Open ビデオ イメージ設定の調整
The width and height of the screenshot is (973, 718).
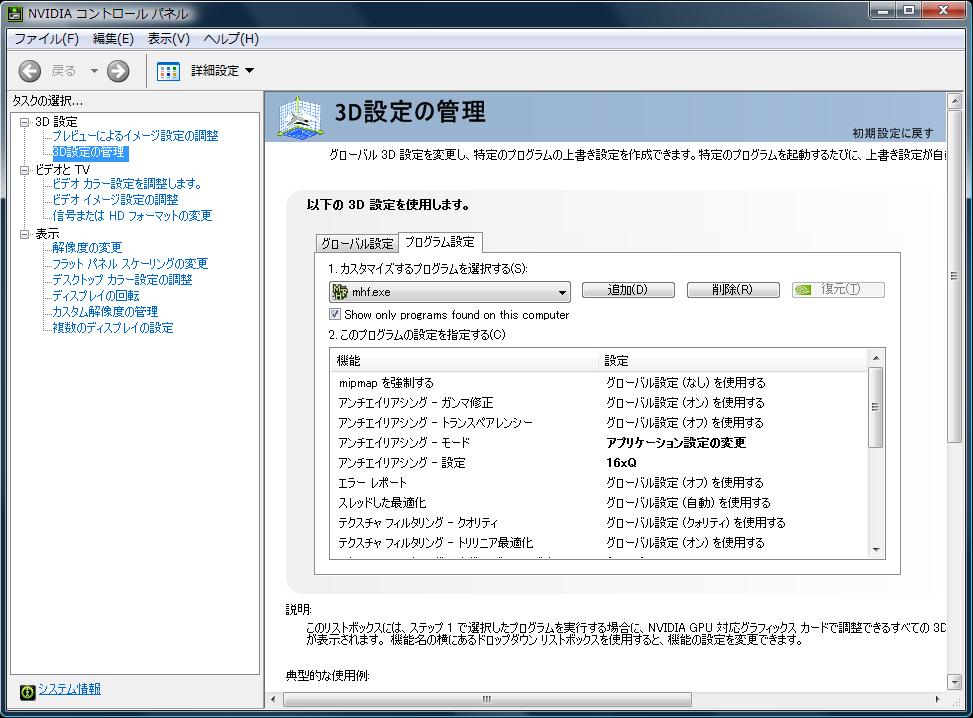pyautogui.click(x=115, y=200)
